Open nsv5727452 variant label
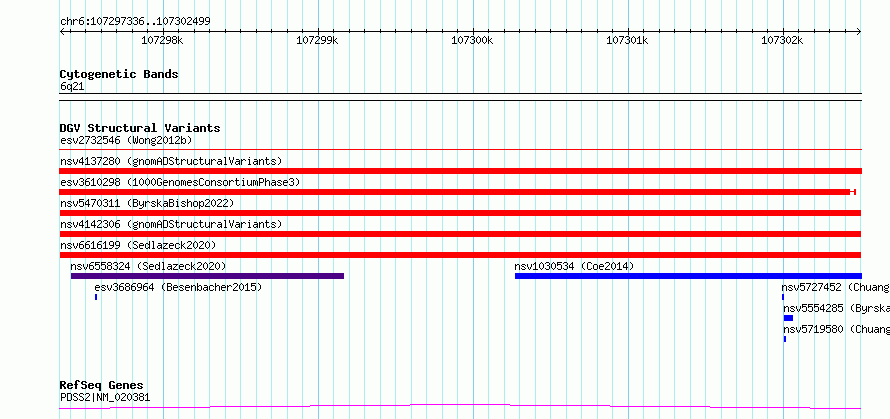This screenshot has width=890, height=419. click(836, 287)
